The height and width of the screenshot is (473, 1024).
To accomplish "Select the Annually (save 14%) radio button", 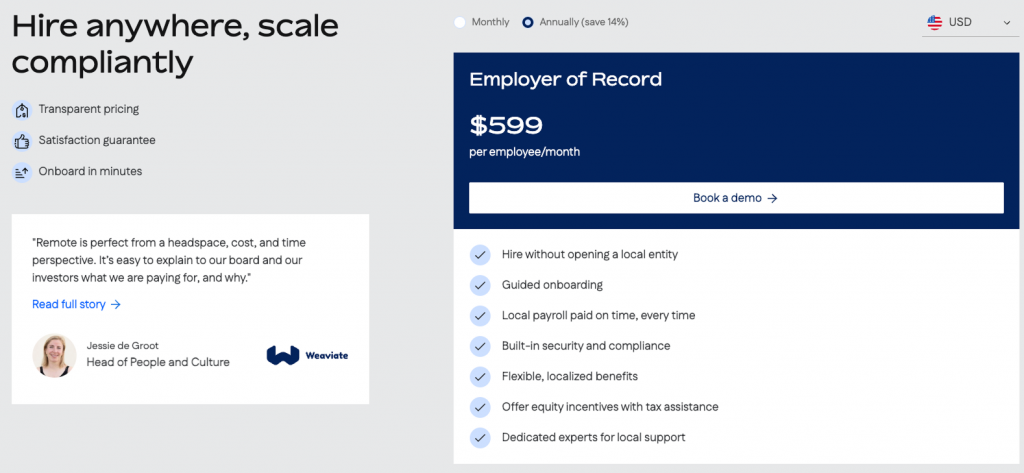I will (x=528, y=22).
